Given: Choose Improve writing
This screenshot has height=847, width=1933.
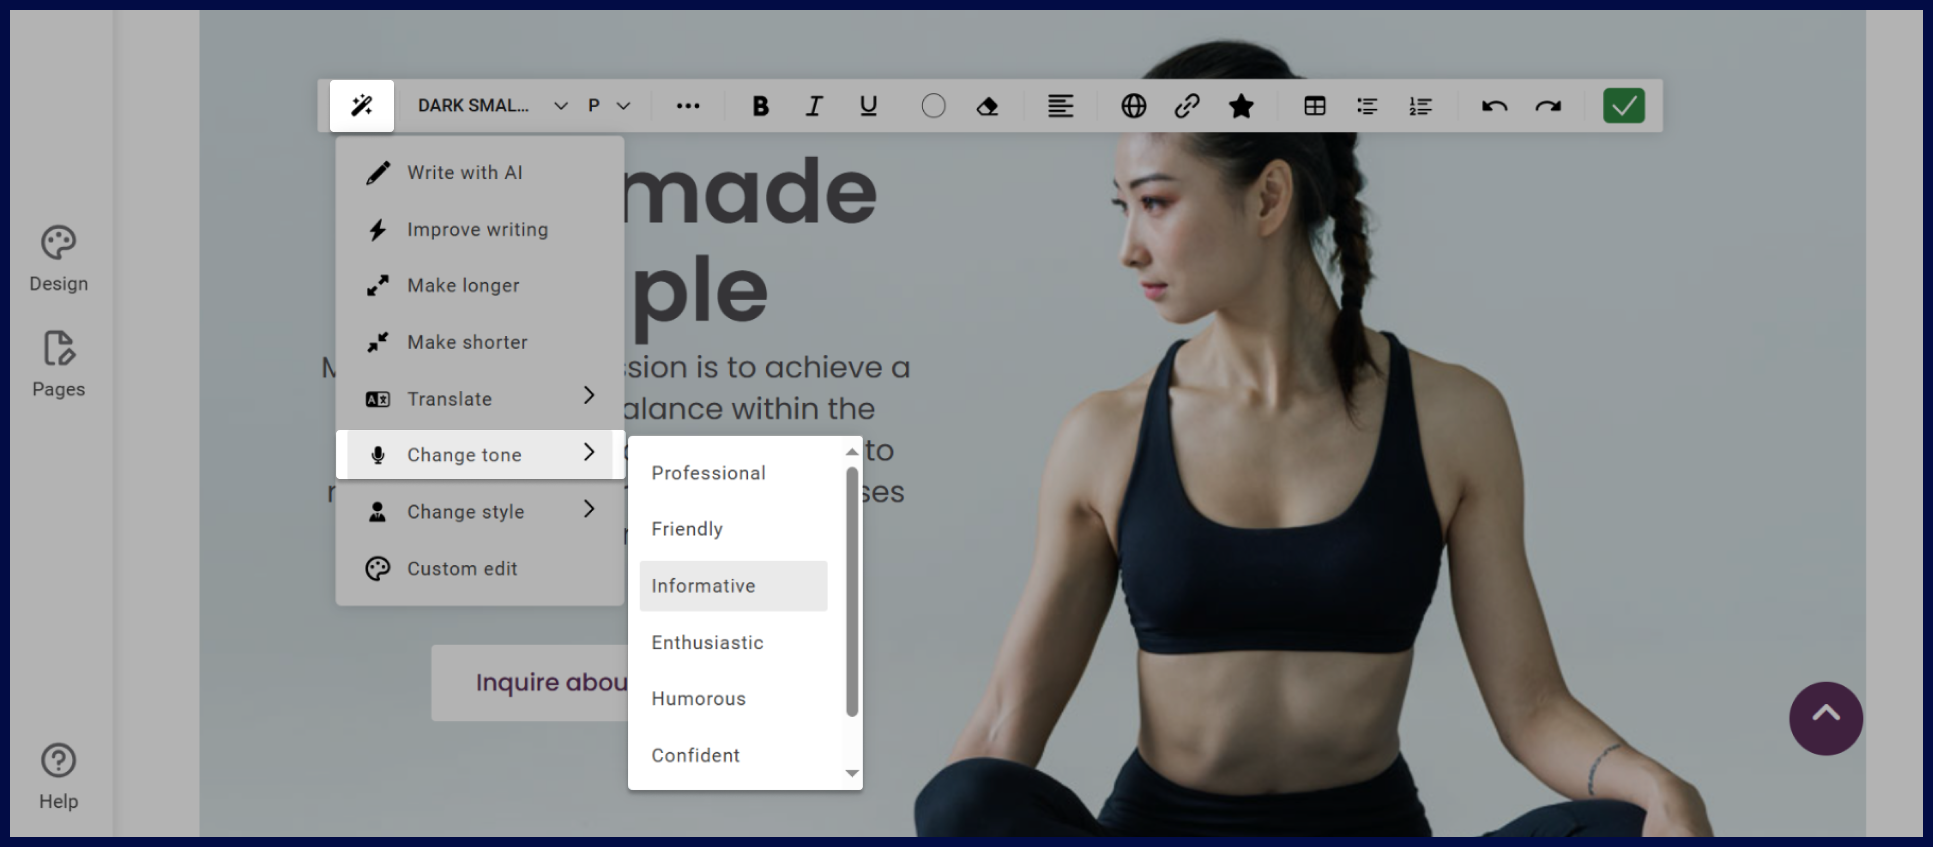Looking at the screenshot, I should pyautogui.click(x=480, y=229).
